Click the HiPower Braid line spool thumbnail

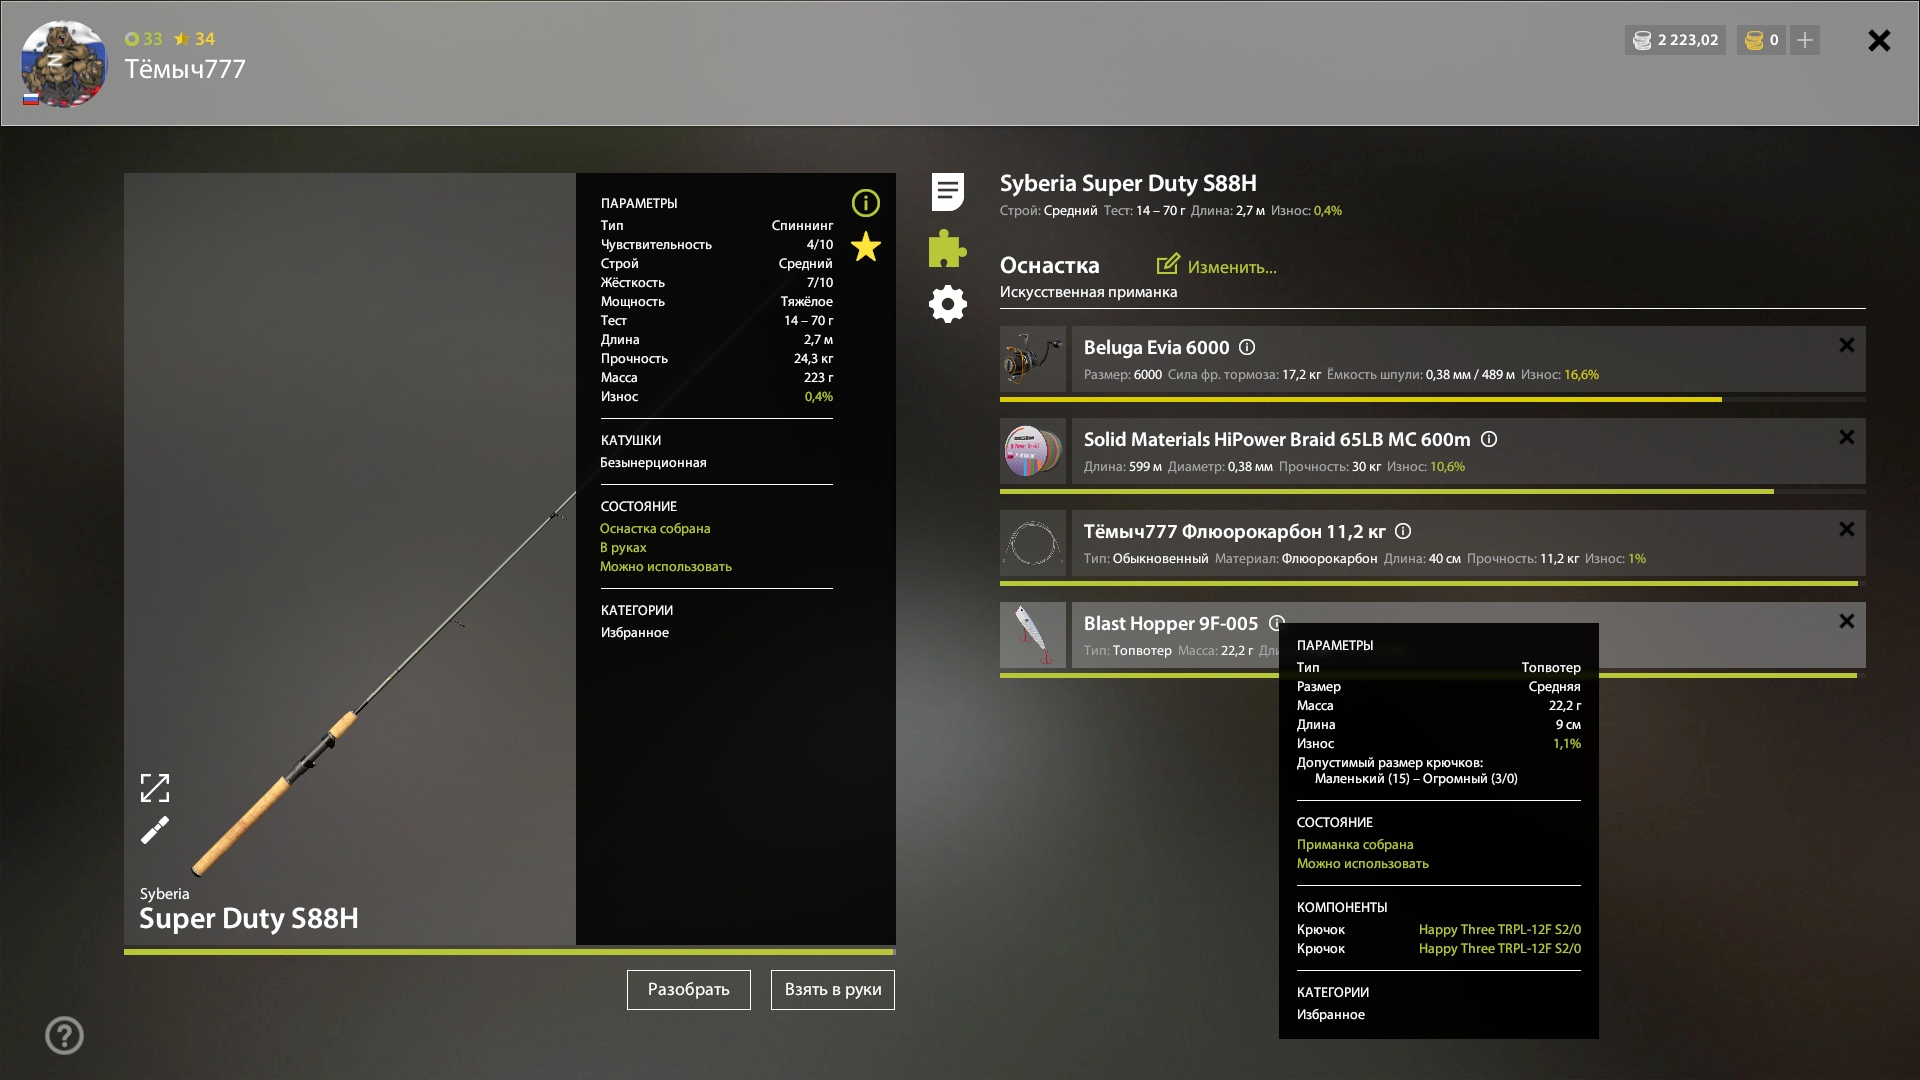[x=1033, y=451]
